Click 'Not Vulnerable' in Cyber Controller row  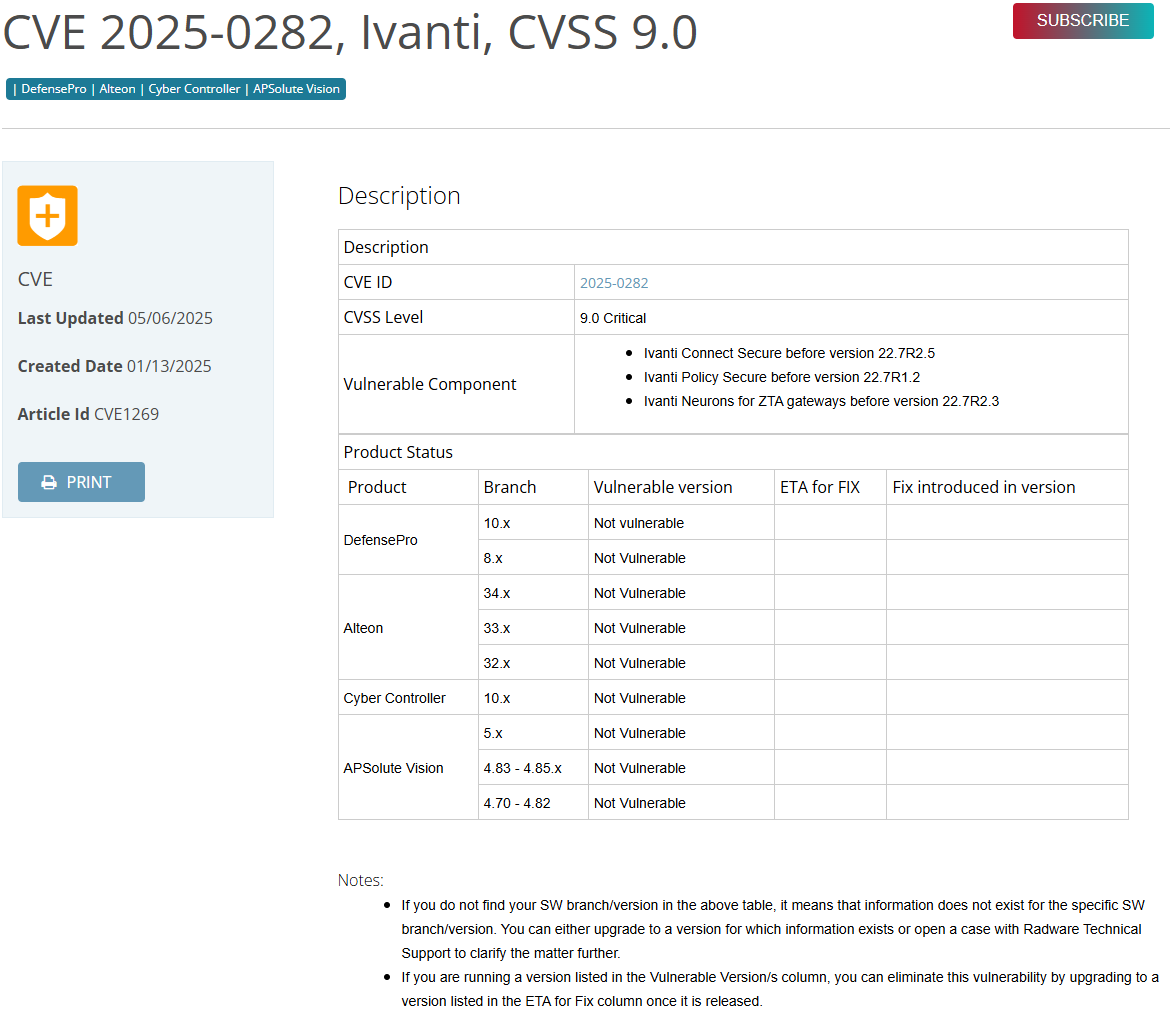click(640, 698)
